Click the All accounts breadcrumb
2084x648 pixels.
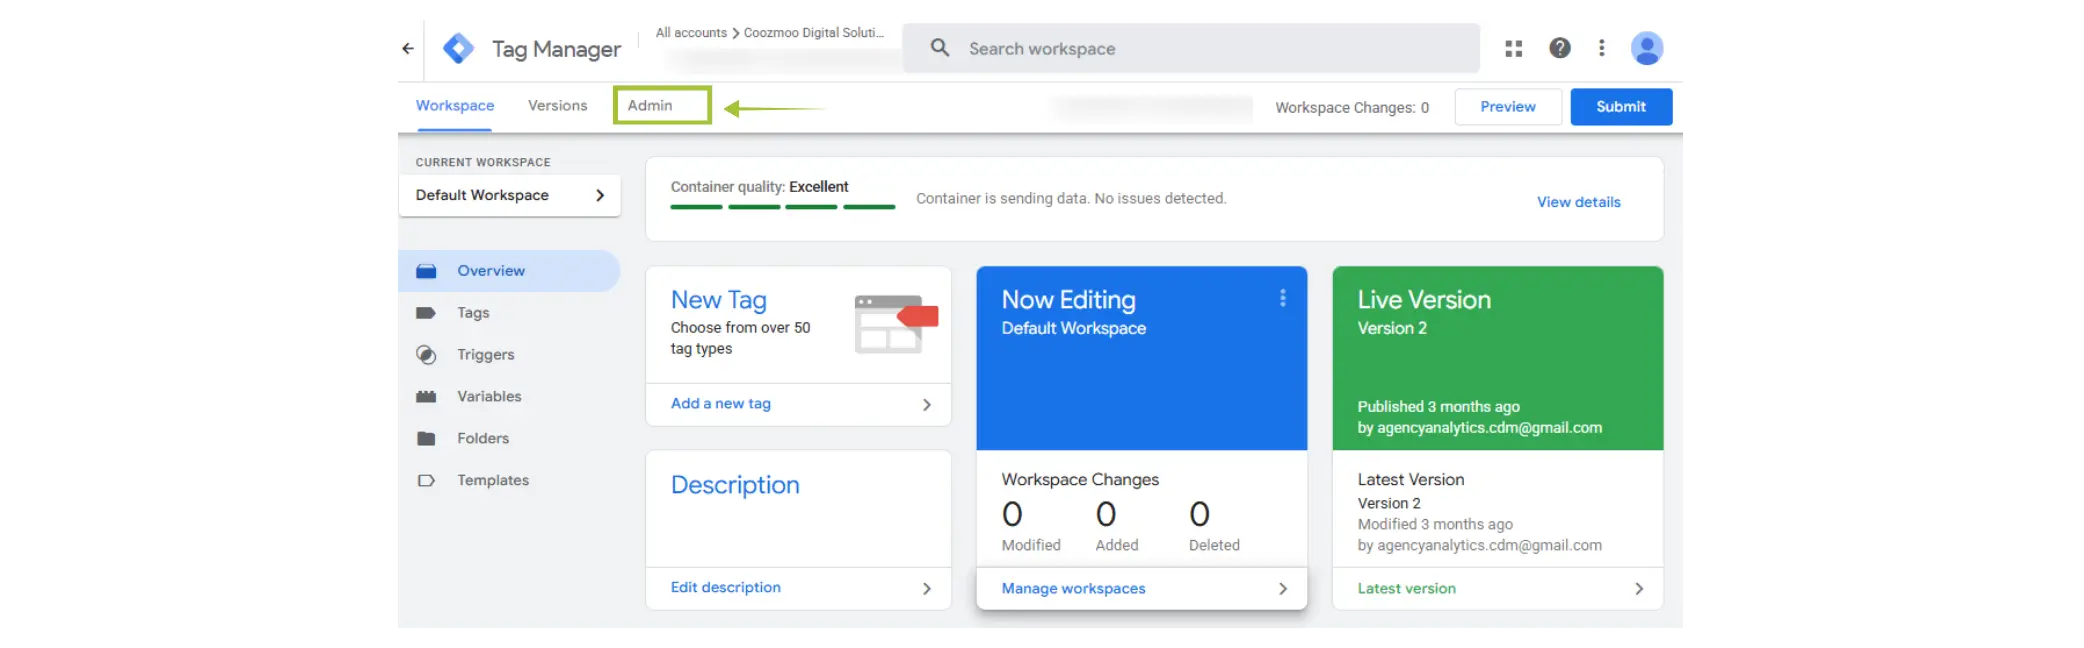[691, 33]
